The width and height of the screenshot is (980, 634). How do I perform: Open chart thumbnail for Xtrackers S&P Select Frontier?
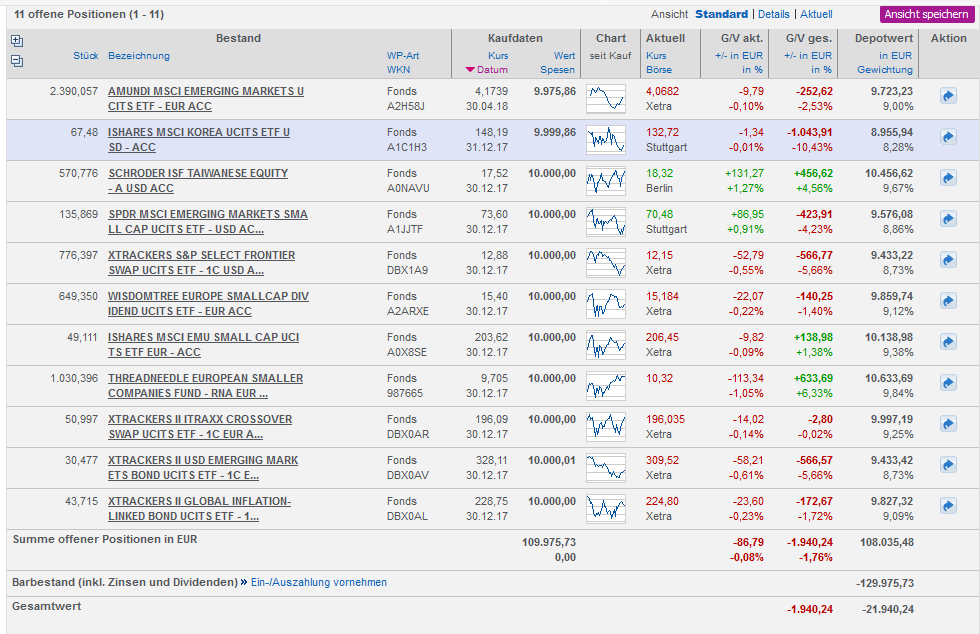coord(606,261)
